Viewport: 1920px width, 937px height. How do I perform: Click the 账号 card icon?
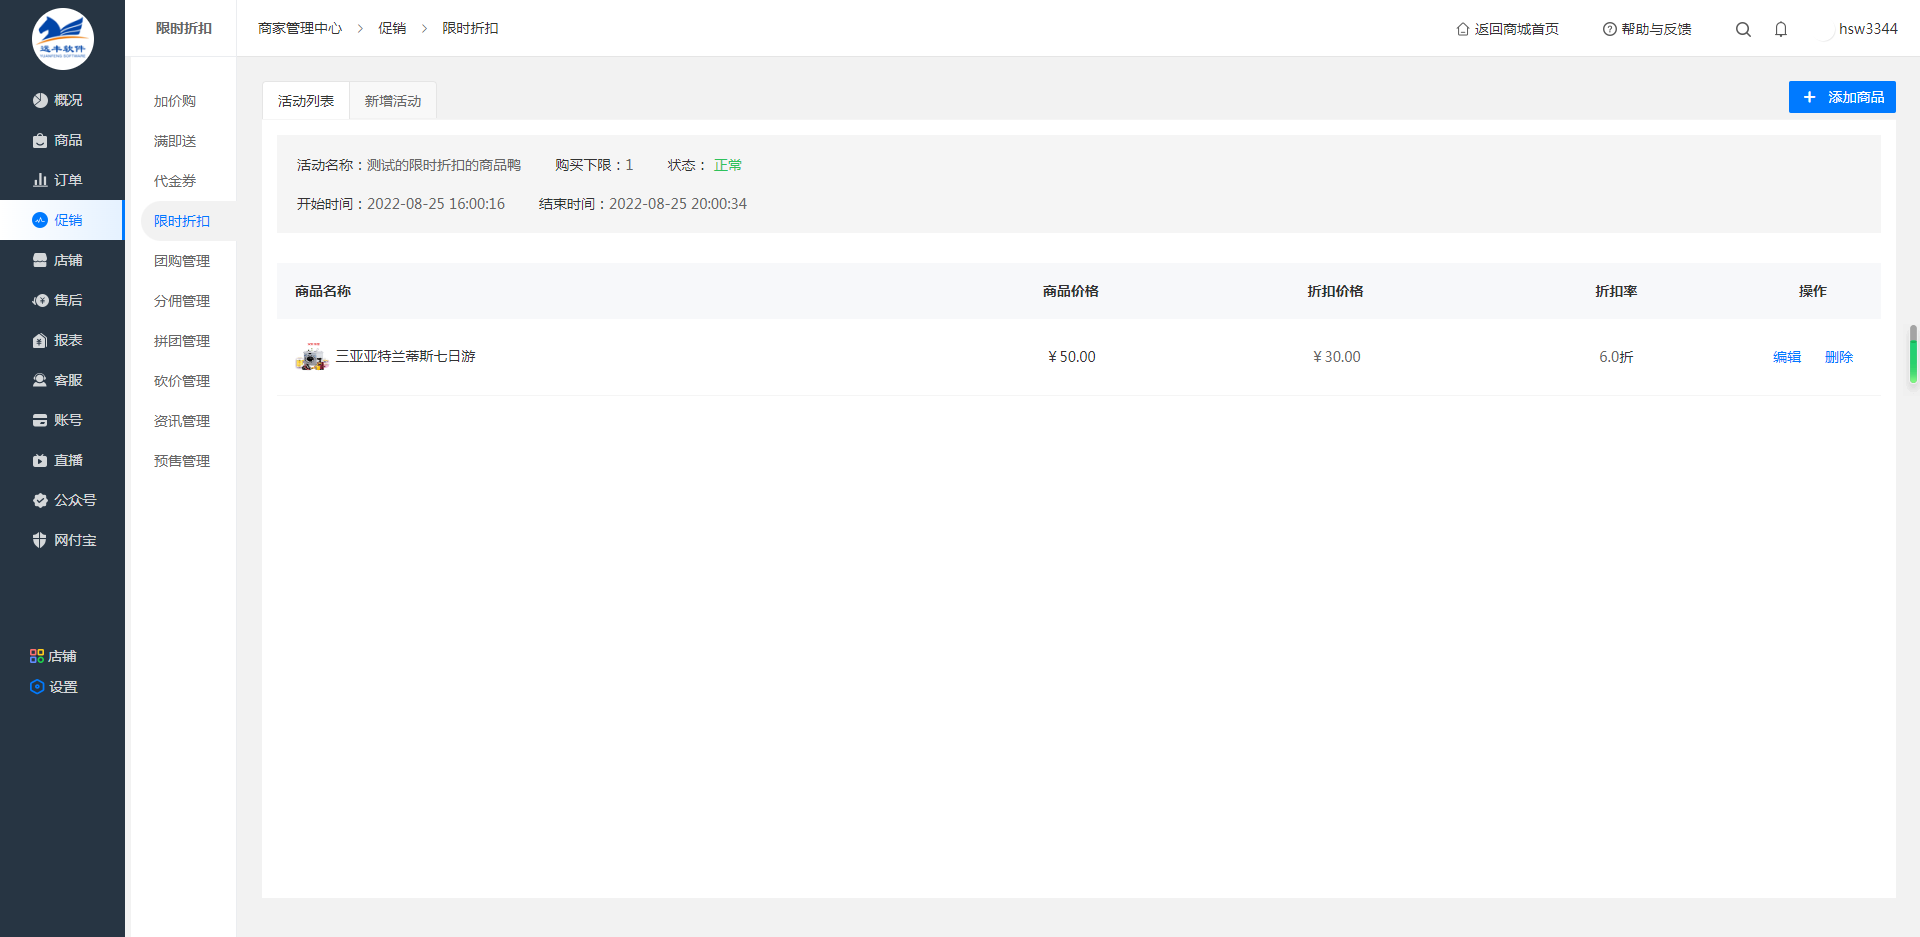point(40,420)
